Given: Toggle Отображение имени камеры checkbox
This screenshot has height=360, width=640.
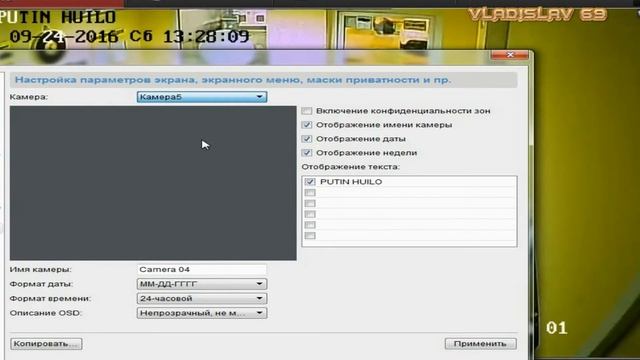Looking at the screenshot, I should coord(307,125).
